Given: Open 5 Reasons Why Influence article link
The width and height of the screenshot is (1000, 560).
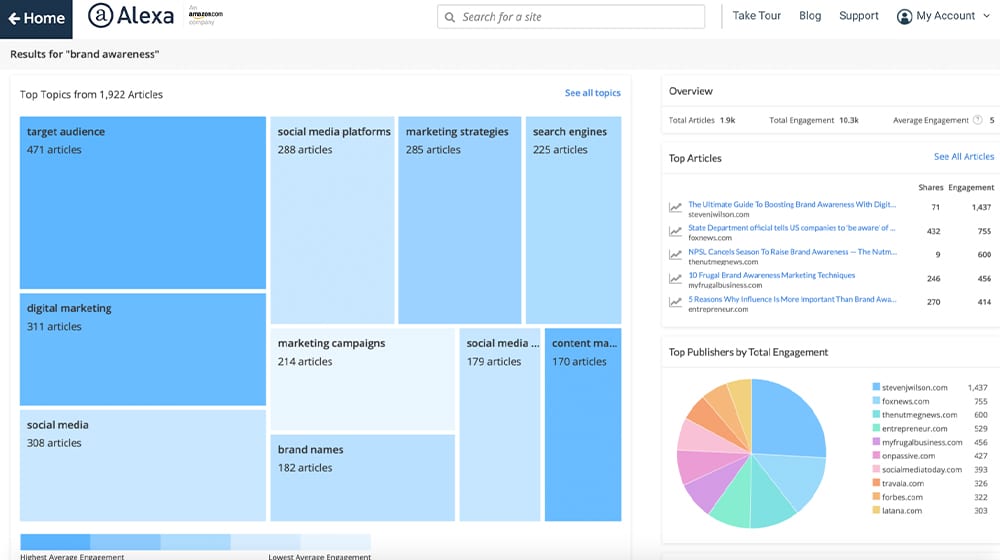Looking at the screenshot, I should tap(792, 299).
